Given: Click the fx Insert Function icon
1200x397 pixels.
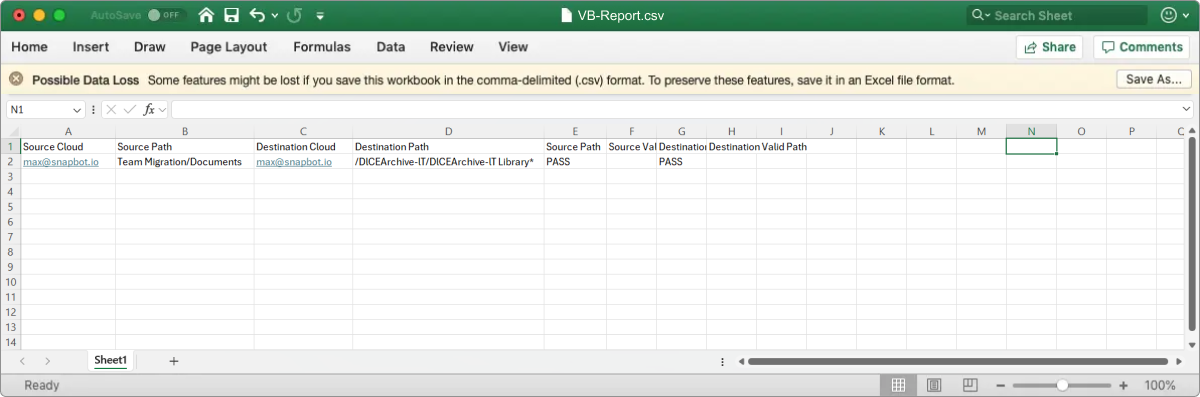Looking at the screenshot, I should click(x=149, y=109).
